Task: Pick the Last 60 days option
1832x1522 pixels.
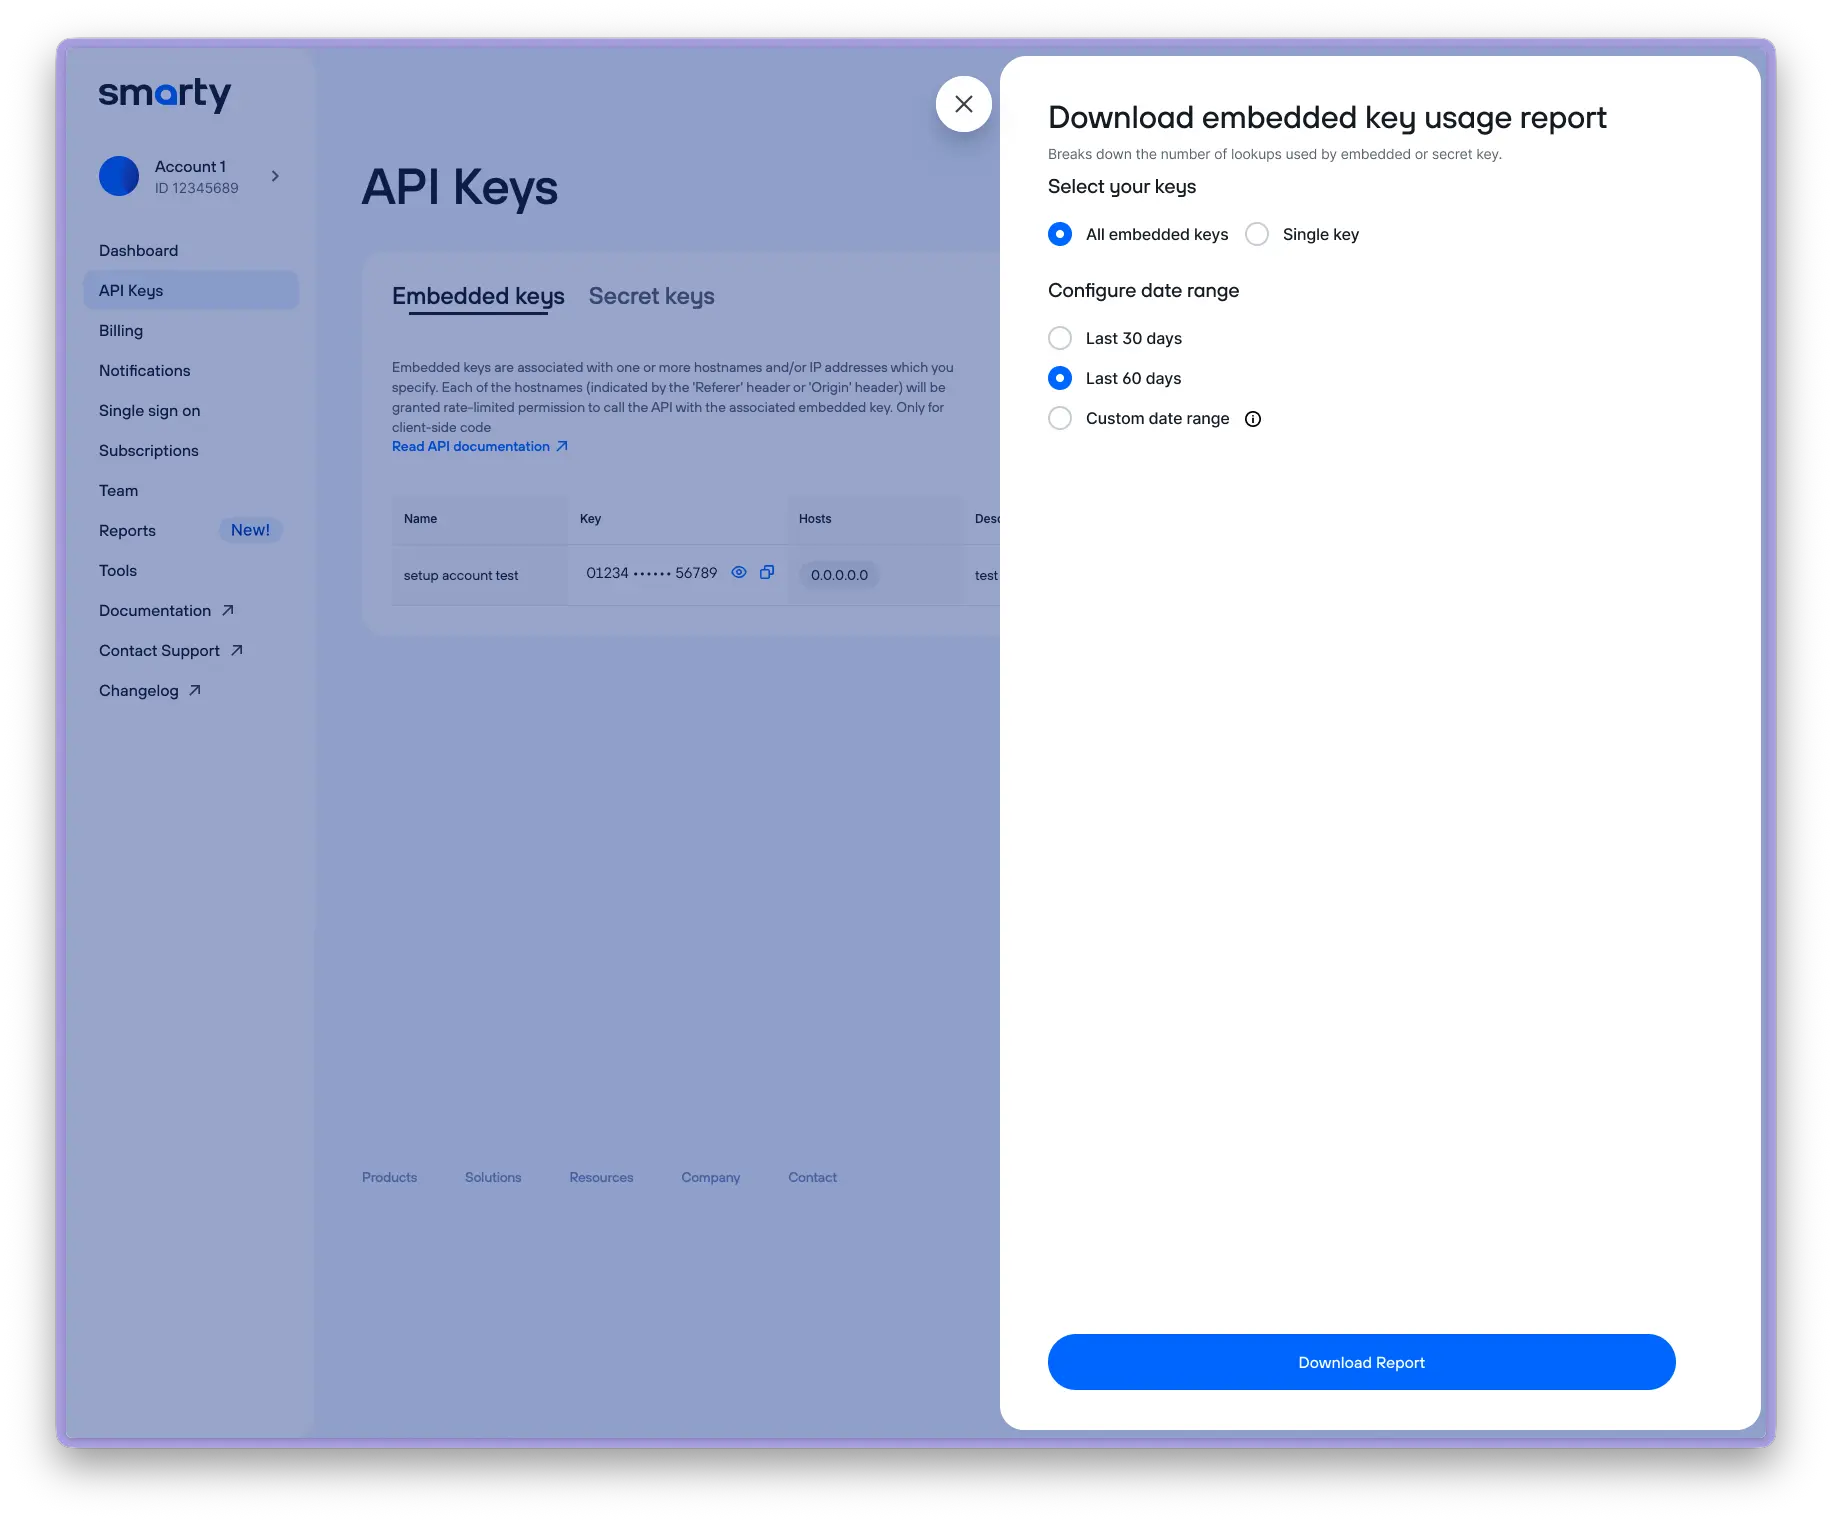Action: pos(1060,378)
